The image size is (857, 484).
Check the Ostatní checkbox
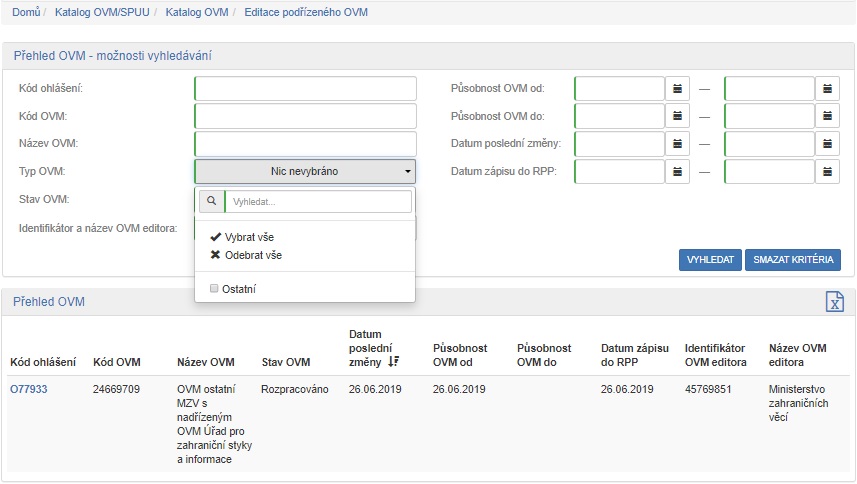(214, 289)
